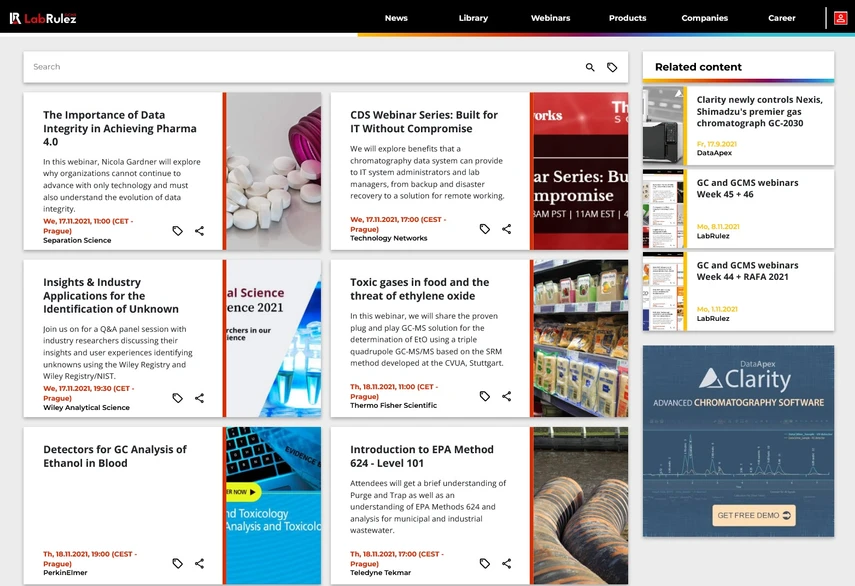Click 'PerkinElmer' organizer text
This screenshot has width=855, height=586.
tap(65, 573)
